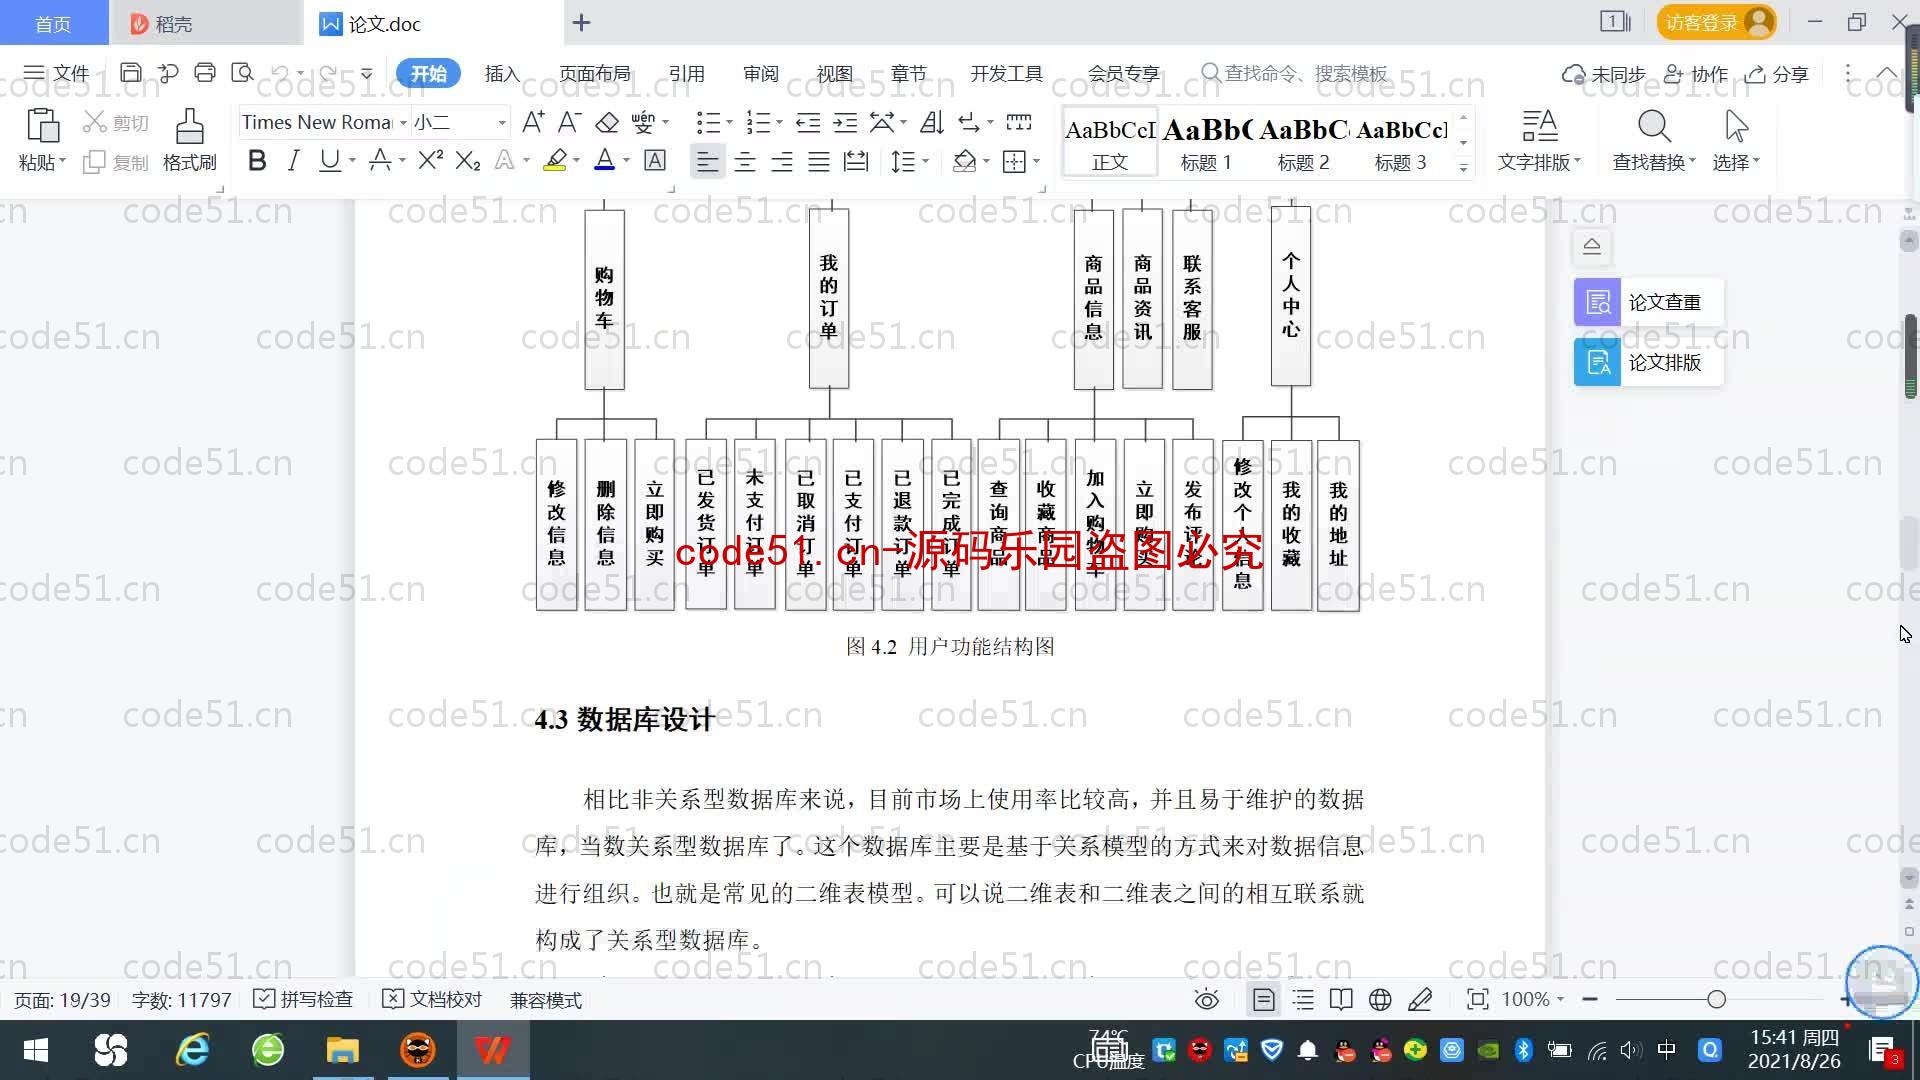Drag the zoom level slider at bottom

(1713, 1000)
